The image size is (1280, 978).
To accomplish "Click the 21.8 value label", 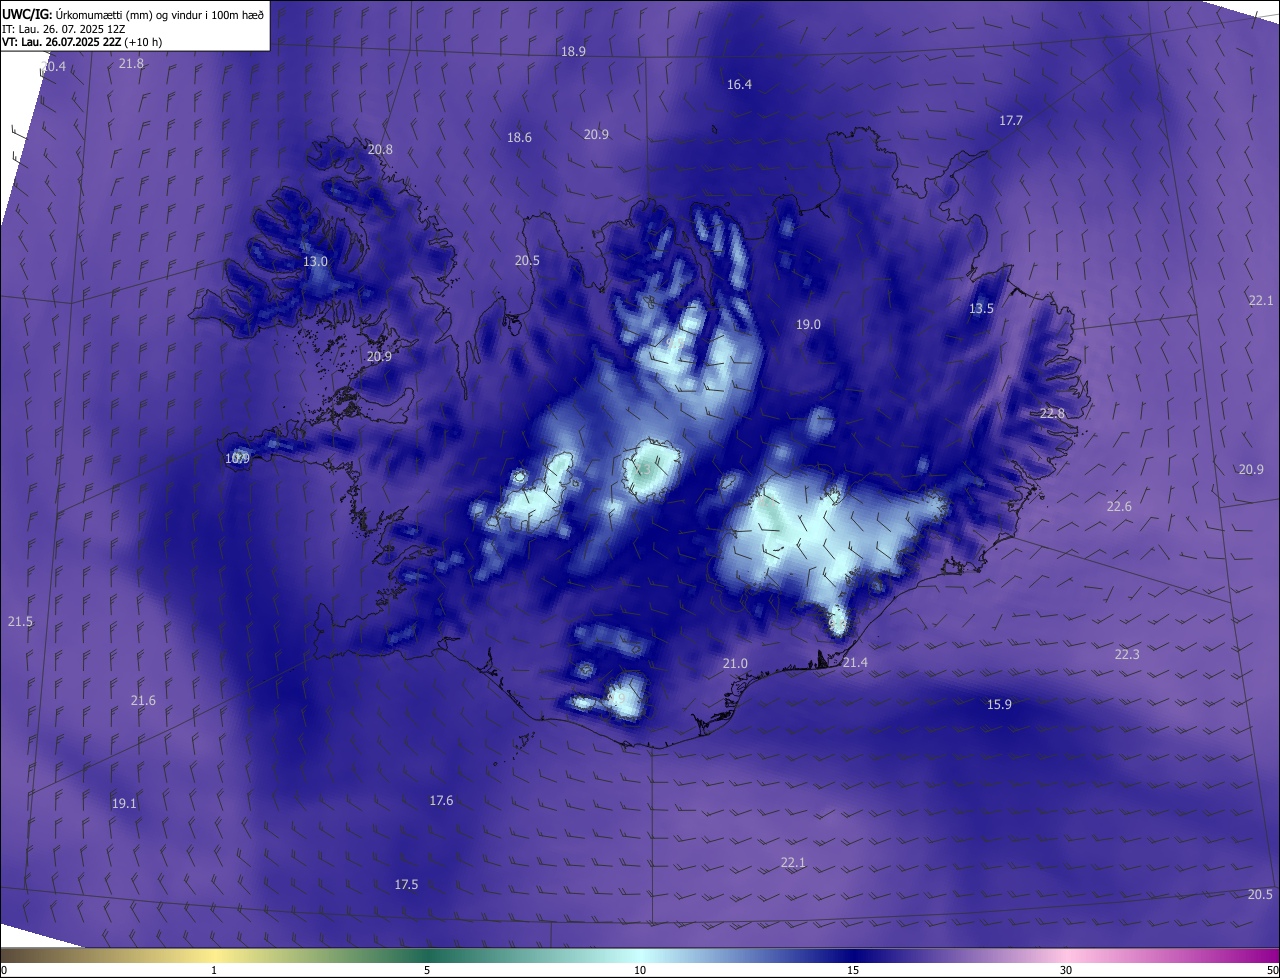I will 131,63.
